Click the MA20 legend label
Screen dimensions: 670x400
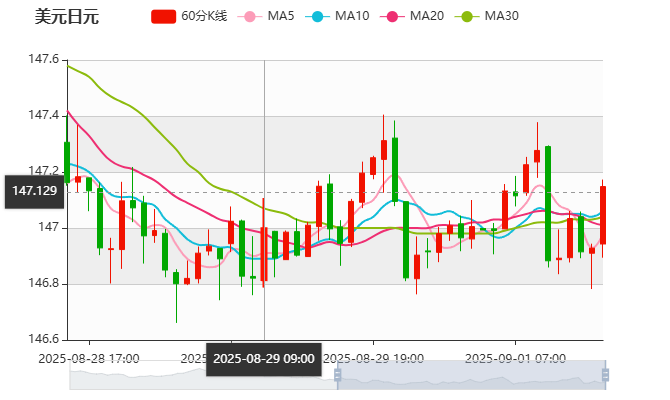427,16
